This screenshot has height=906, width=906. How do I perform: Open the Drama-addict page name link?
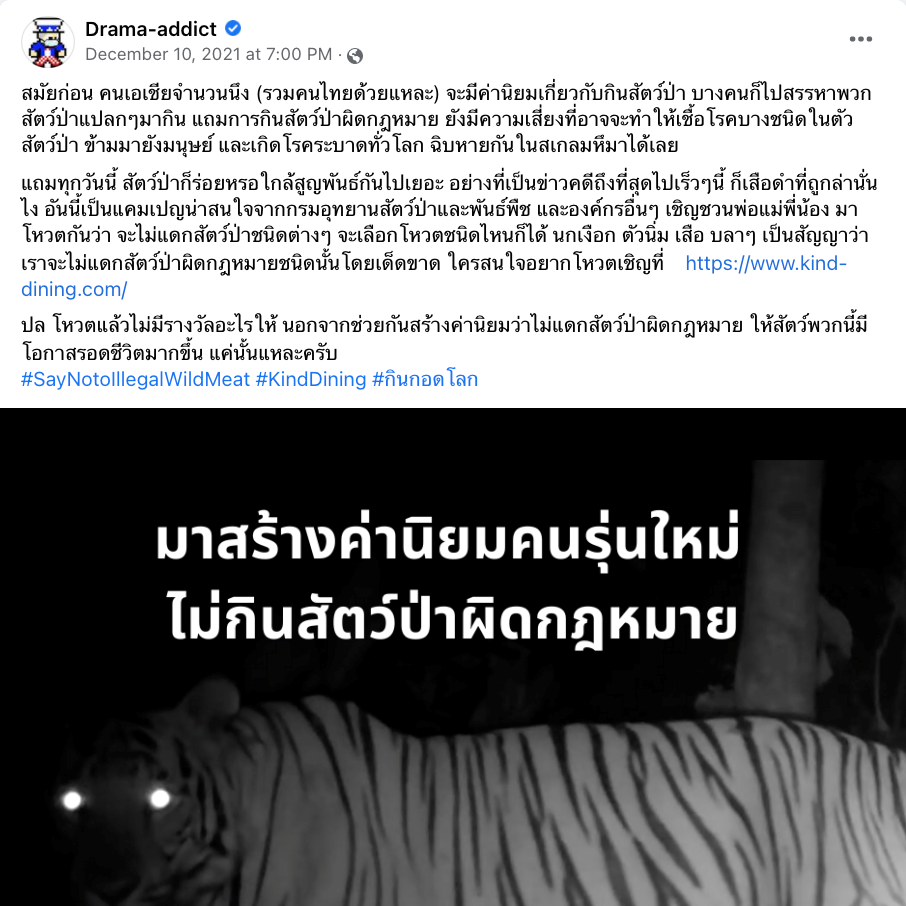click(151, 28)
